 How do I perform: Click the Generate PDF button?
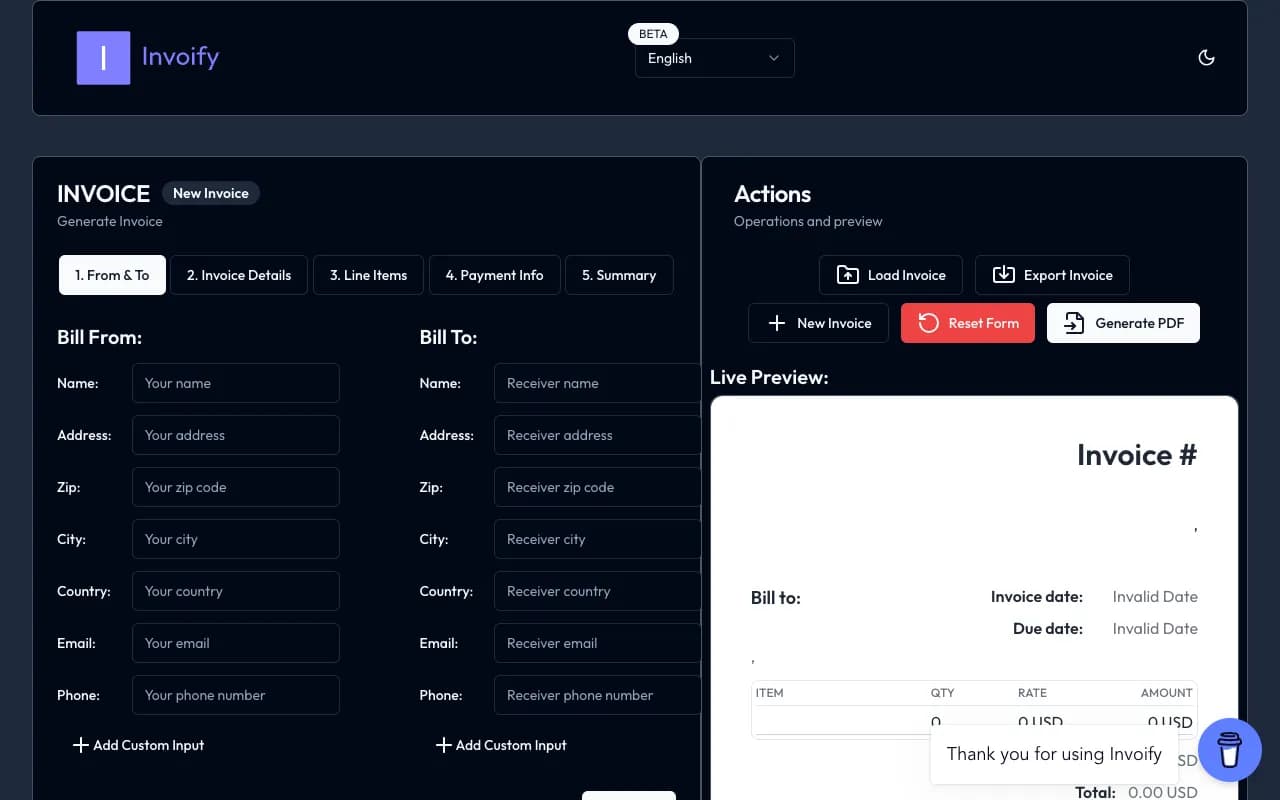click(1123, 323)
